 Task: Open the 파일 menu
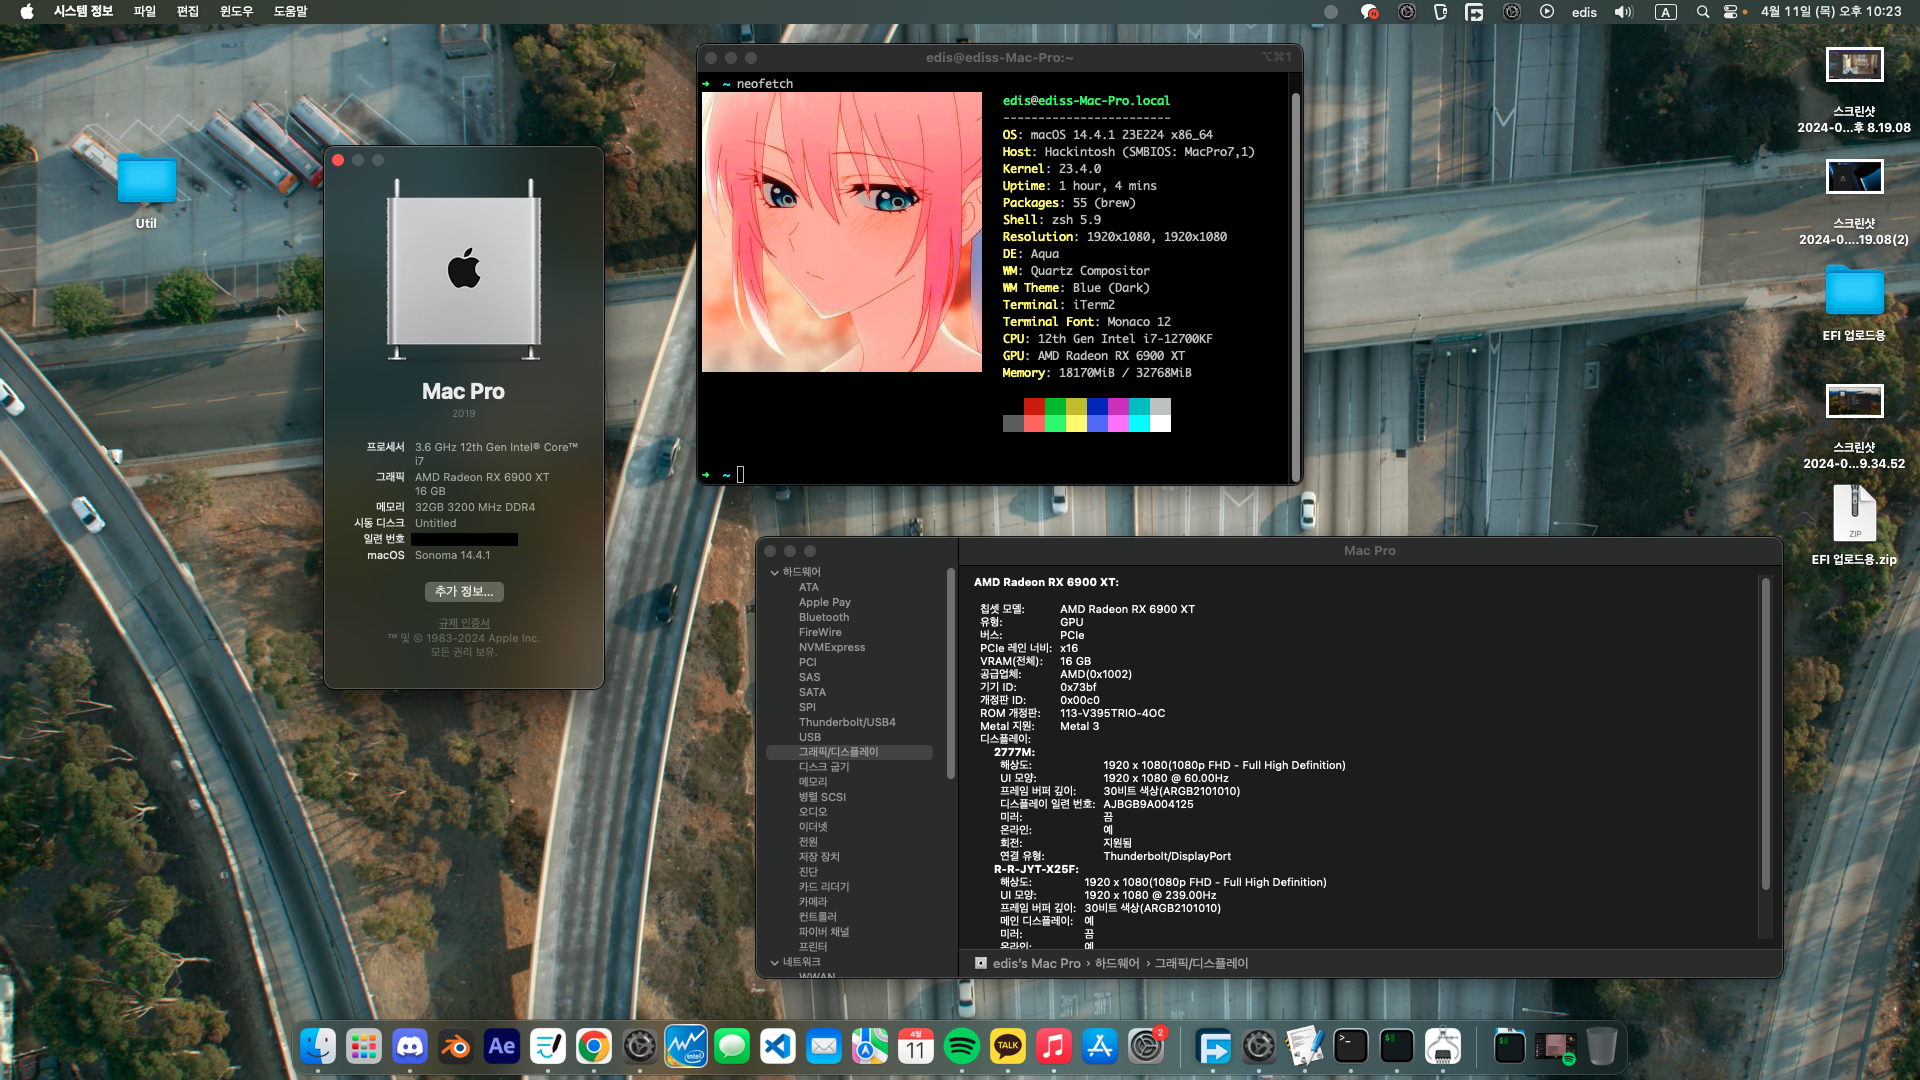[145, 12]
